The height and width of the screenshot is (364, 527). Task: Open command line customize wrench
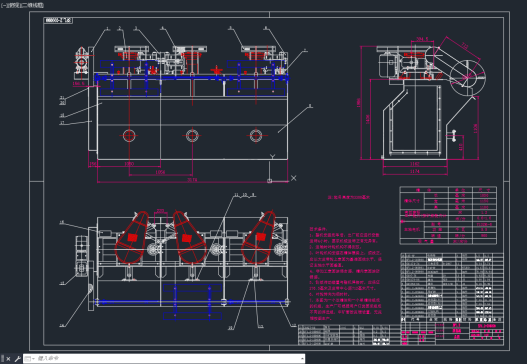17,359
